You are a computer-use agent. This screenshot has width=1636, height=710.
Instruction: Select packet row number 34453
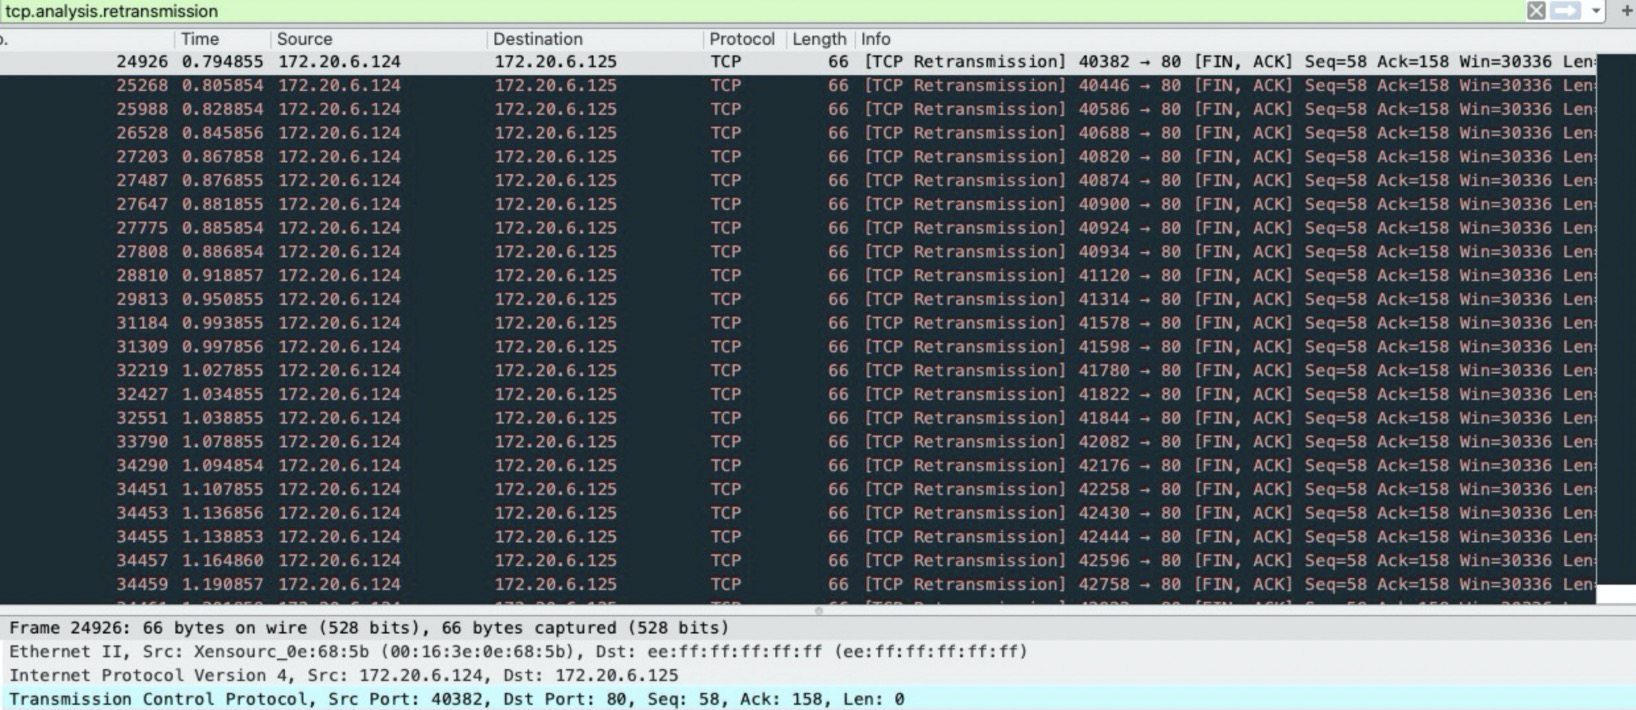[x=798, y=513]
